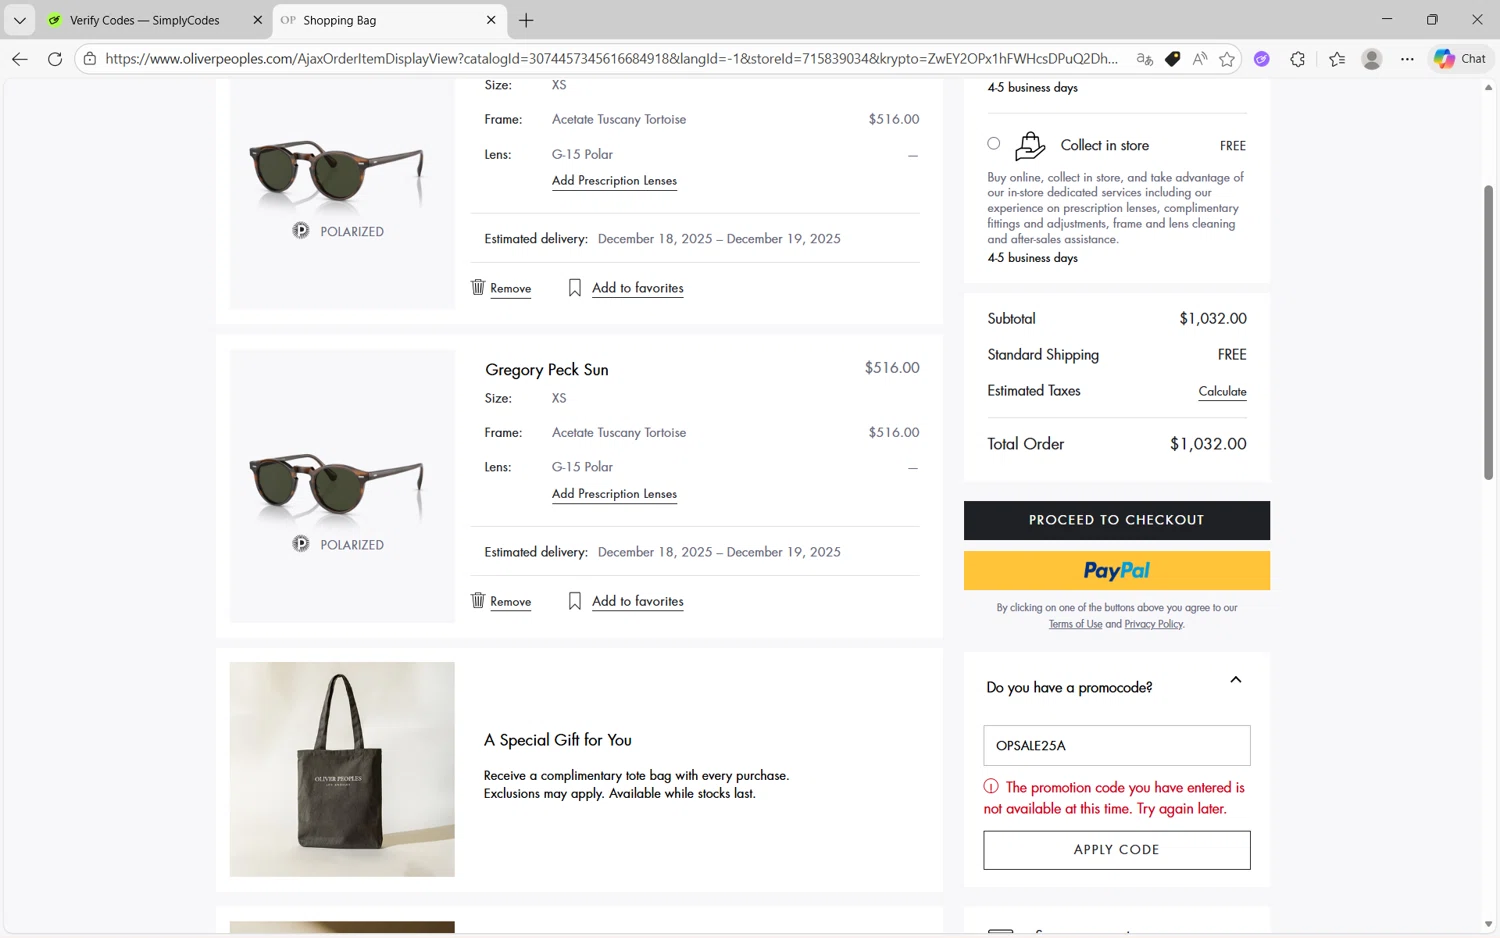The height and width of the screenshot is (938, 1500).
Task: Open the browser favorites list icon
Action: click(x=1337, y=59)
